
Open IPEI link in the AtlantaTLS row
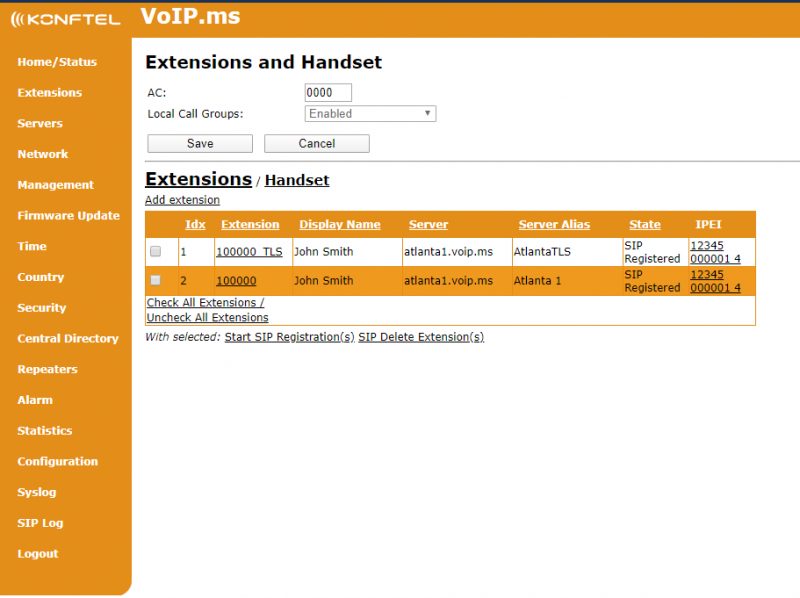715,252
